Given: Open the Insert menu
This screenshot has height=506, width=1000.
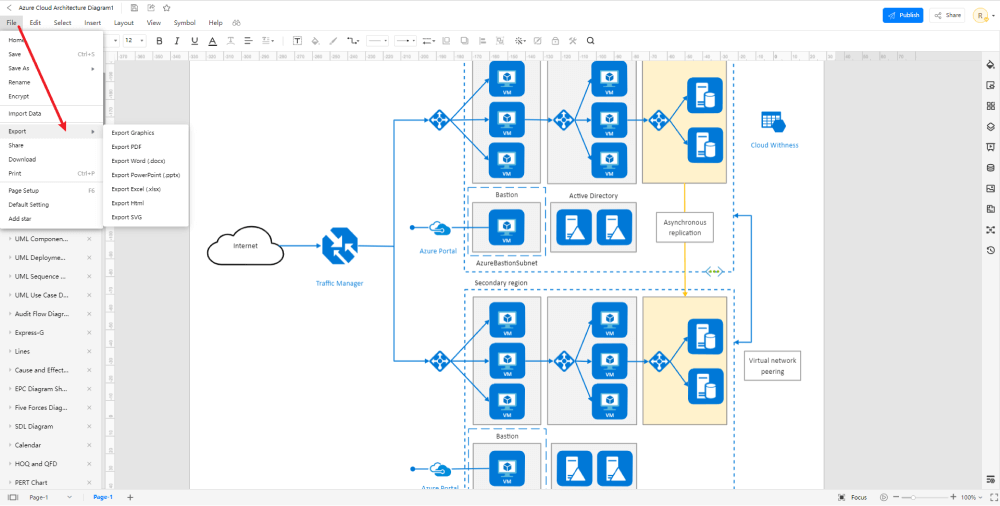Looking at the screenshot, I should click(x=92, y=22).
